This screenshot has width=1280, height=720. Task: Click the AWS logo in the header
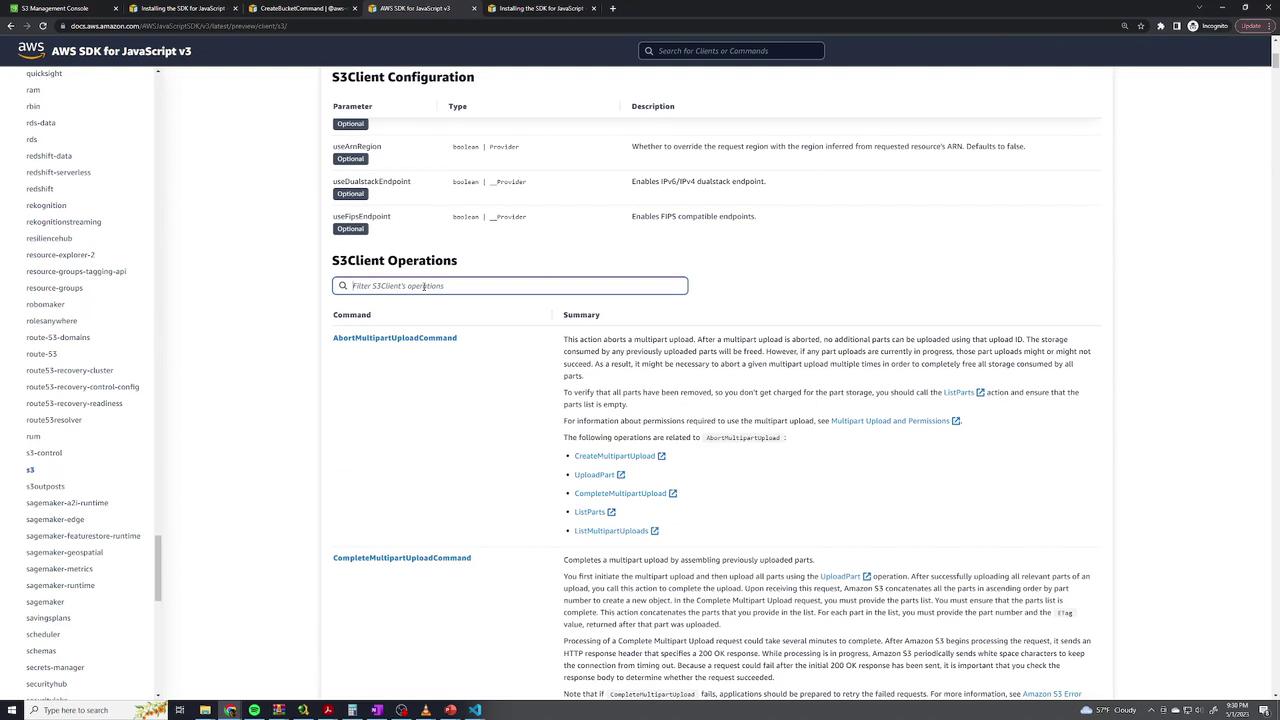coord(30,51)
